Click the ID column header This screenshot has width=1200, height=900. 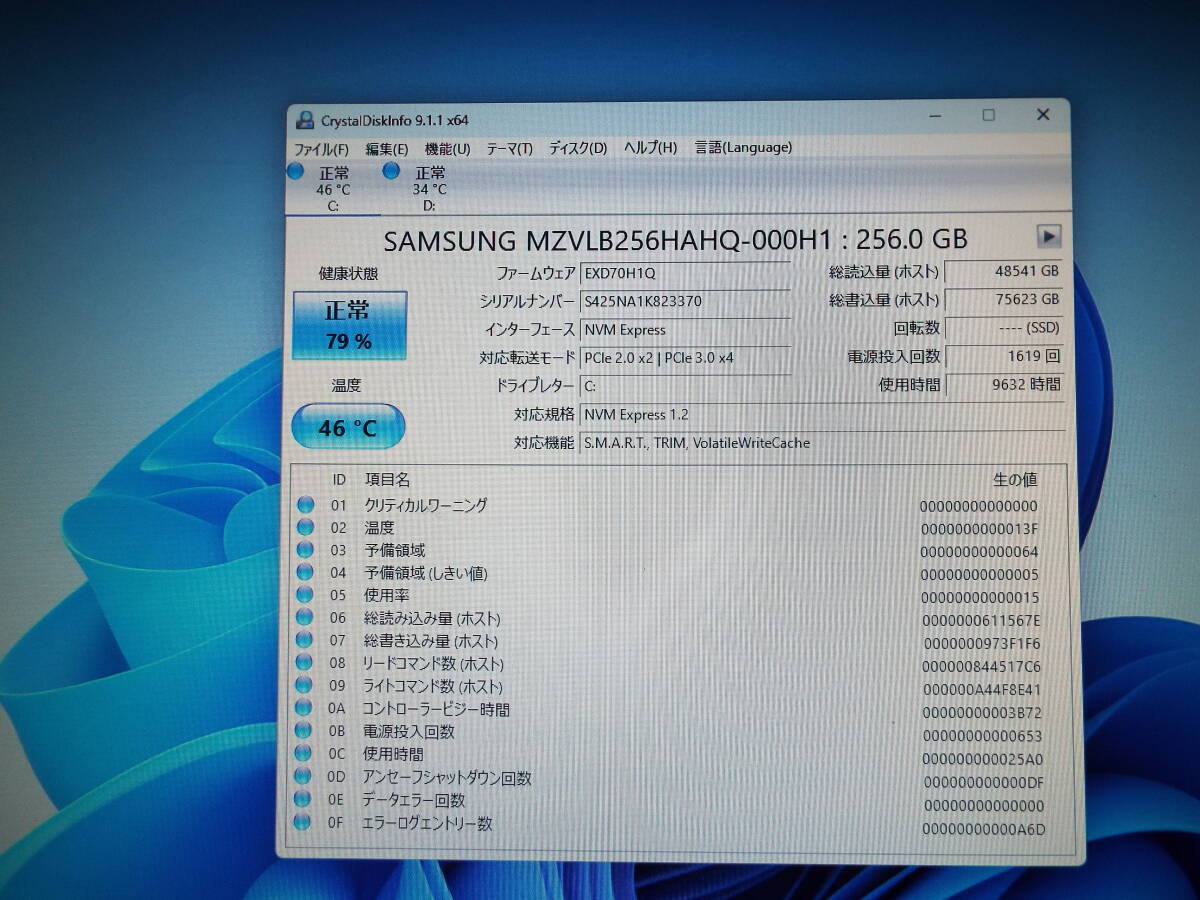point(339,480)
